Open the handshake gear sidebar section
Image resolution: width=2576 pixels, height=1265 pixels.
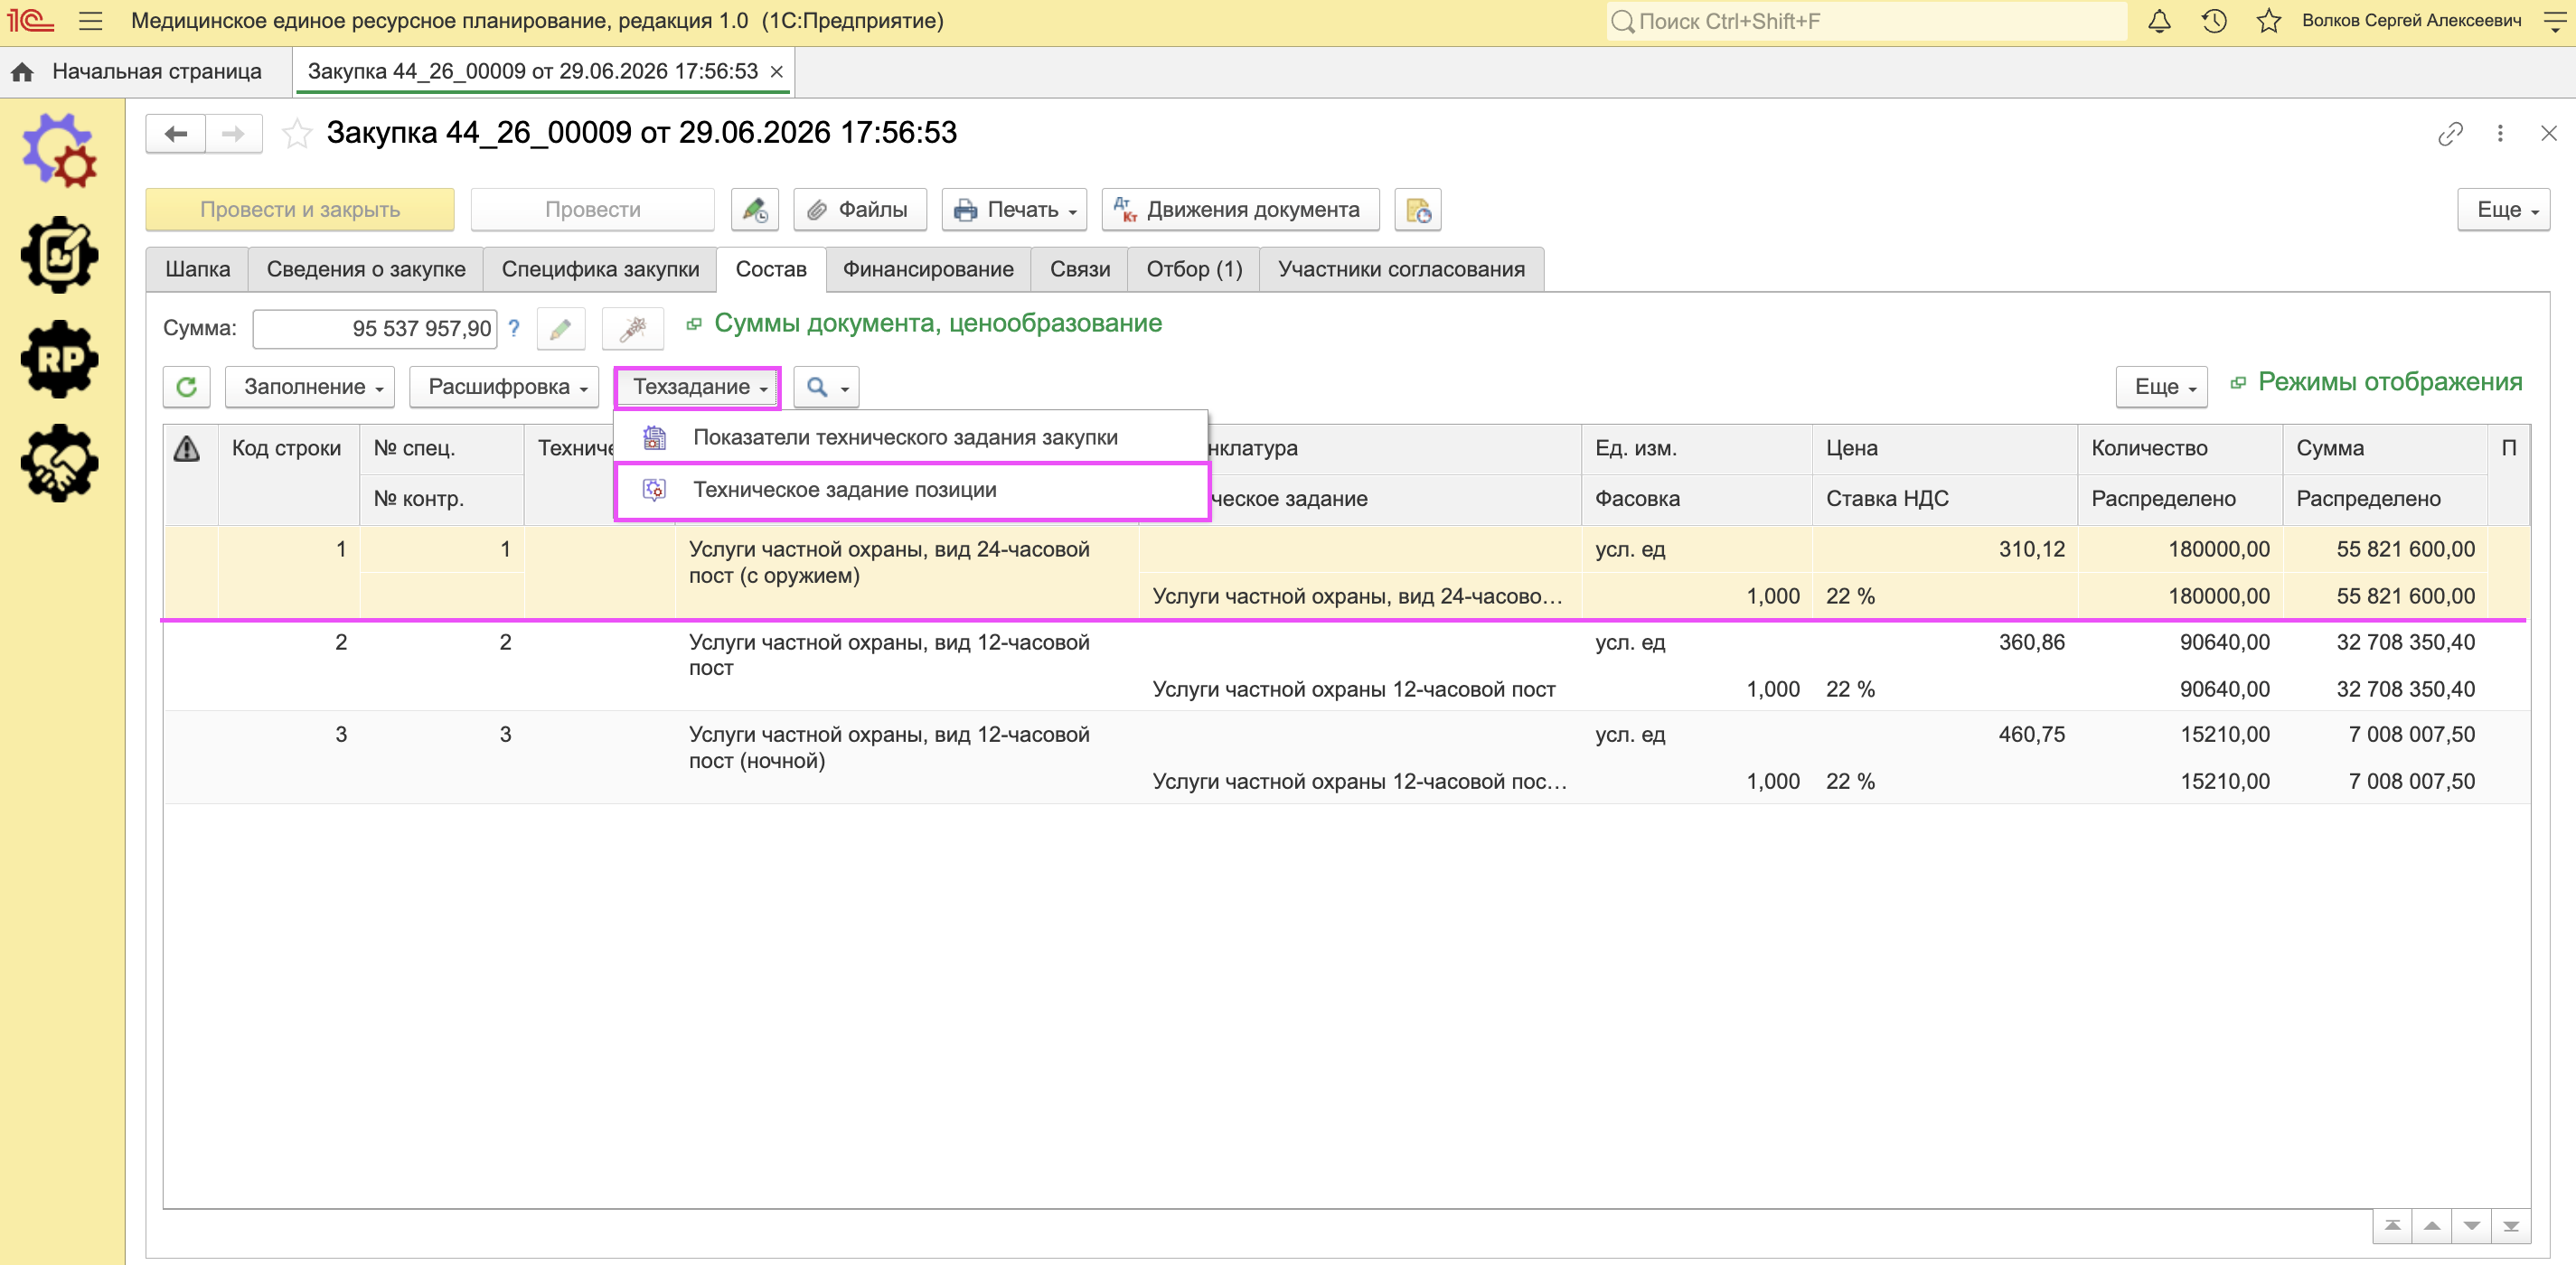point(60,463)
